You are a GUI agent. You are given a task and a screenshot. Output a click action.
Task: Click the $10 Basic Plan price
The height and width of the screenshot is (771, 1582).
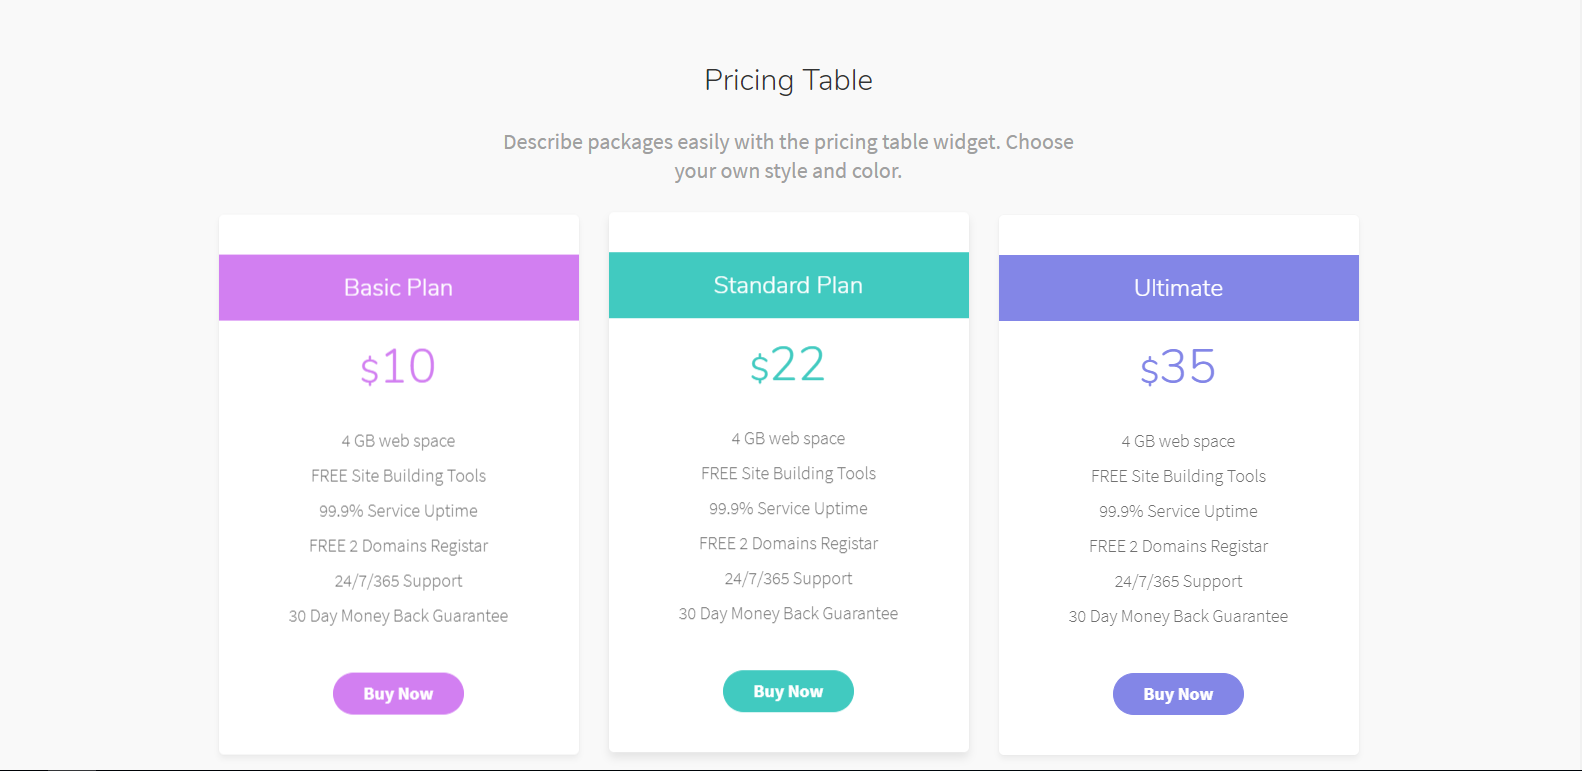[x=398, y=367]
